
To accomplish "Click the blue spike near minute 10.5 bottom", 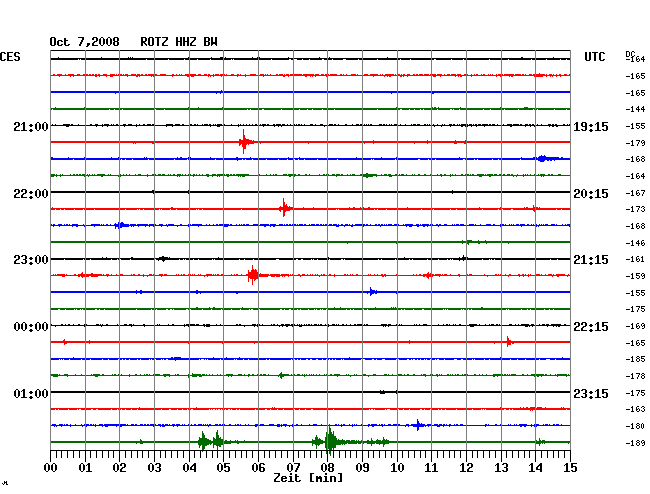I will coord(418,425).
